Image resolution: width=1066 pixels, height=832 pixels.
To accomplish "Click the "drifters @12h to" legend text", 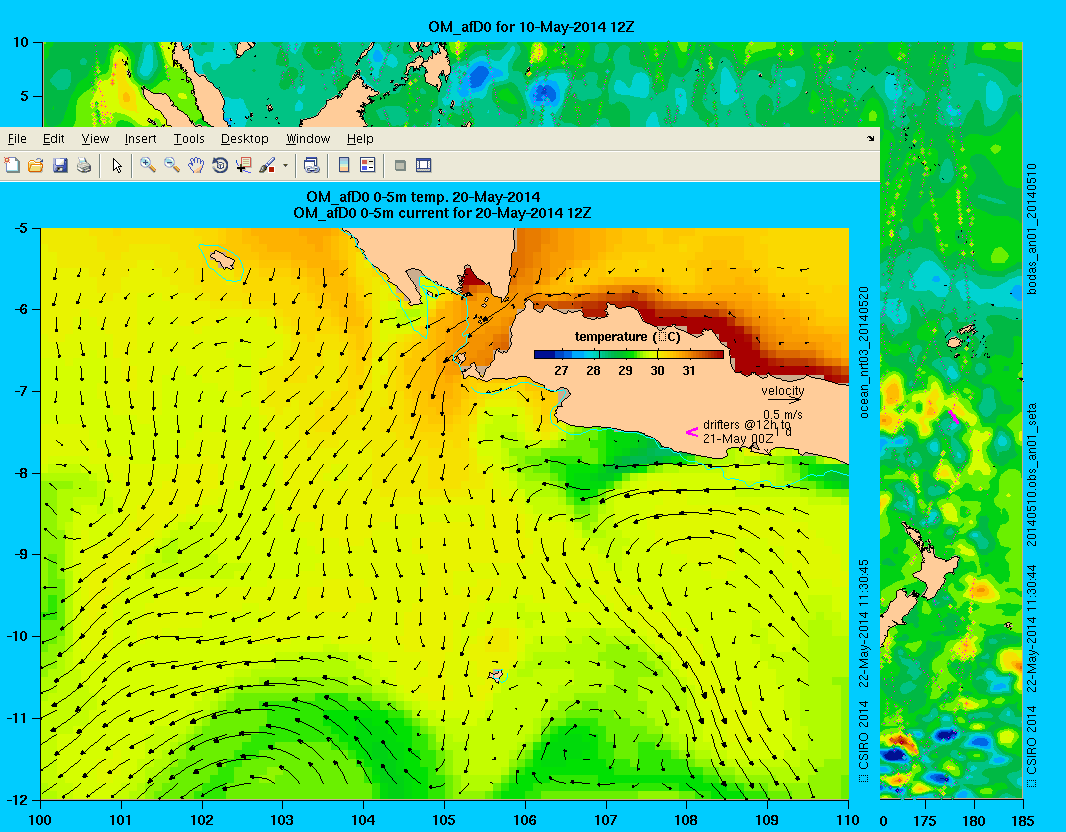I will tap(746, 425).
